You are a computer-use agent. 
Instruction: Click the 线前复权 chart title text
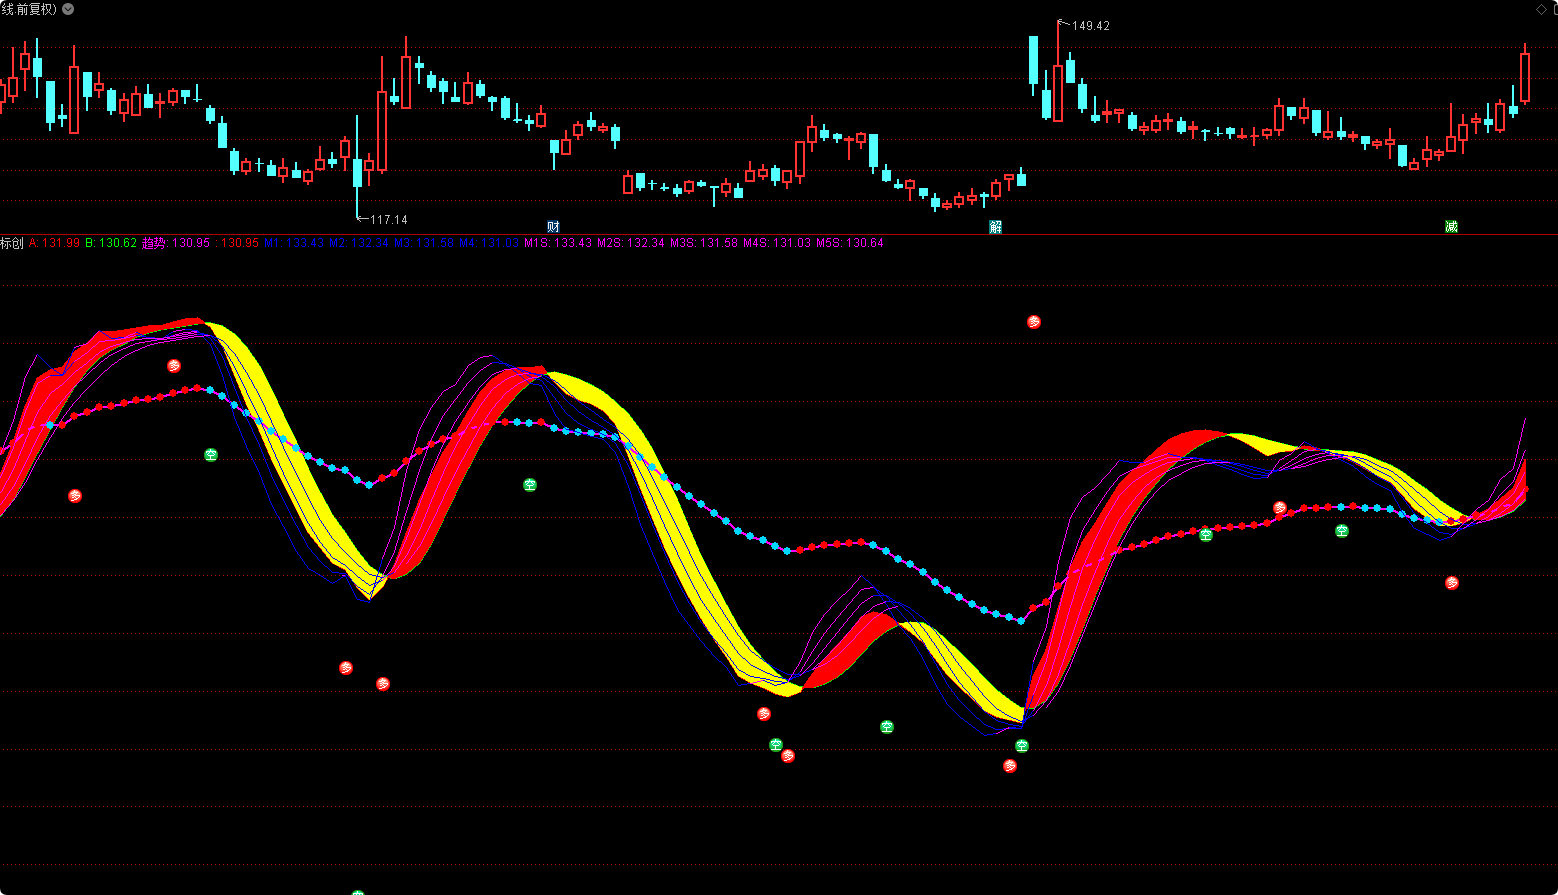tap(29, 9)
